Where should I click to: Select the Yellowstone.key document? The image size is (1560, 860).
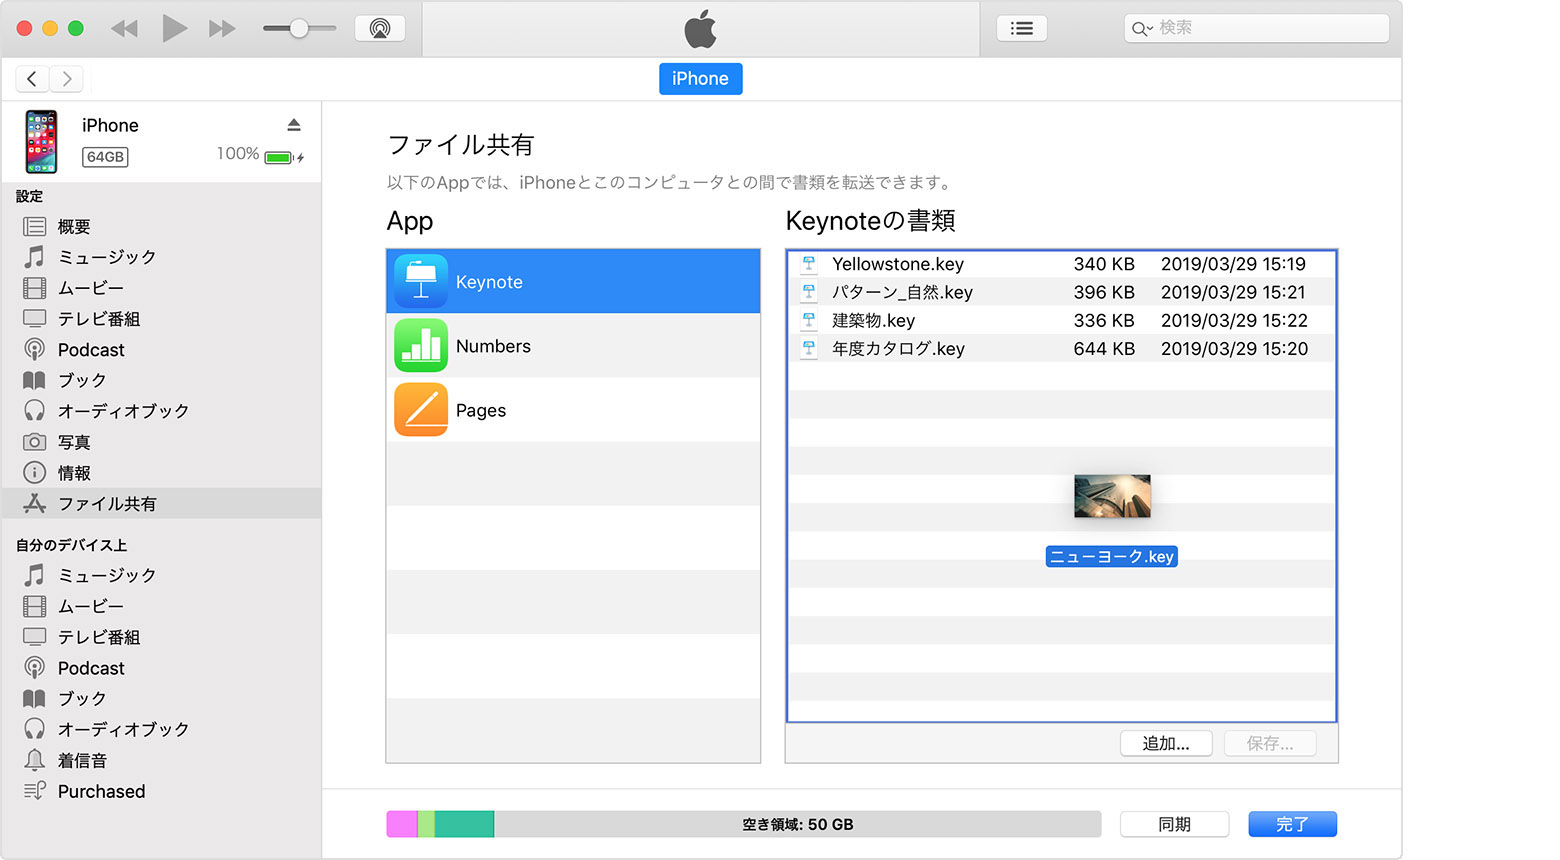[x=1062, y=264]
